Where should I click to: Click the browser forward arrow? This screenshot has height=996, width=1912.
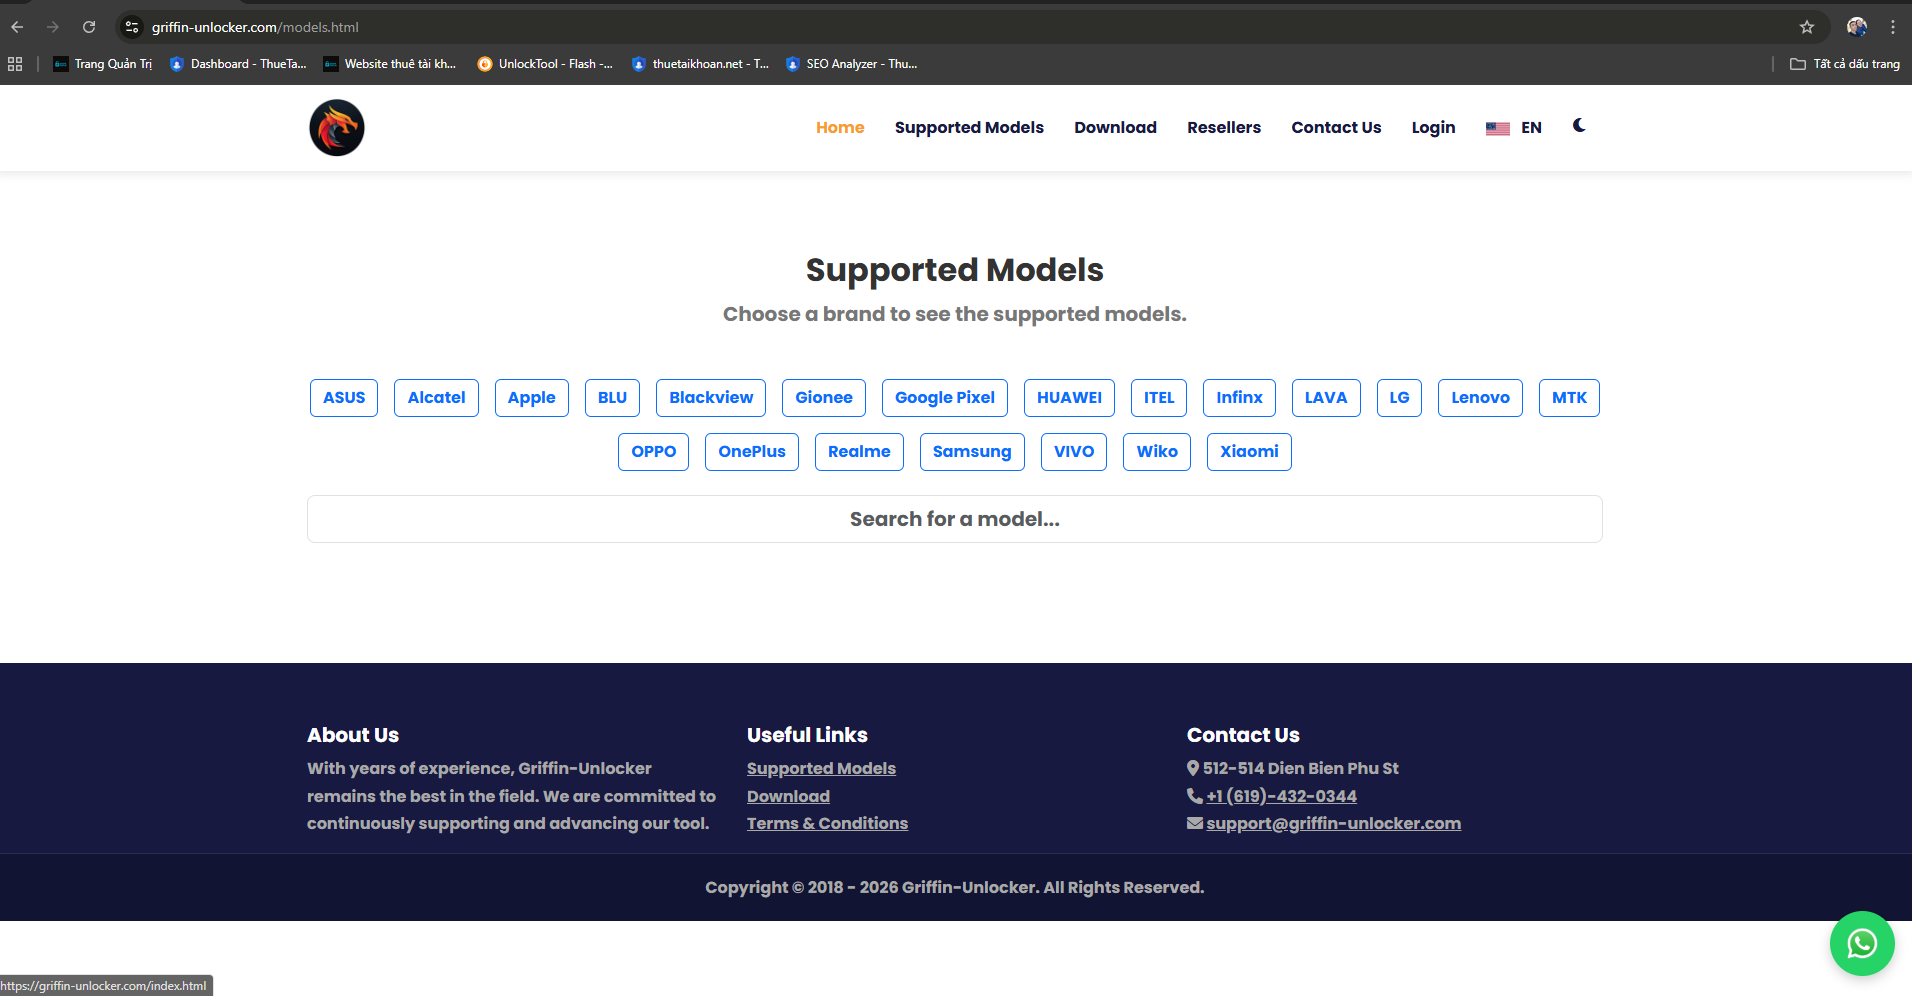click(x=53, y=27)
